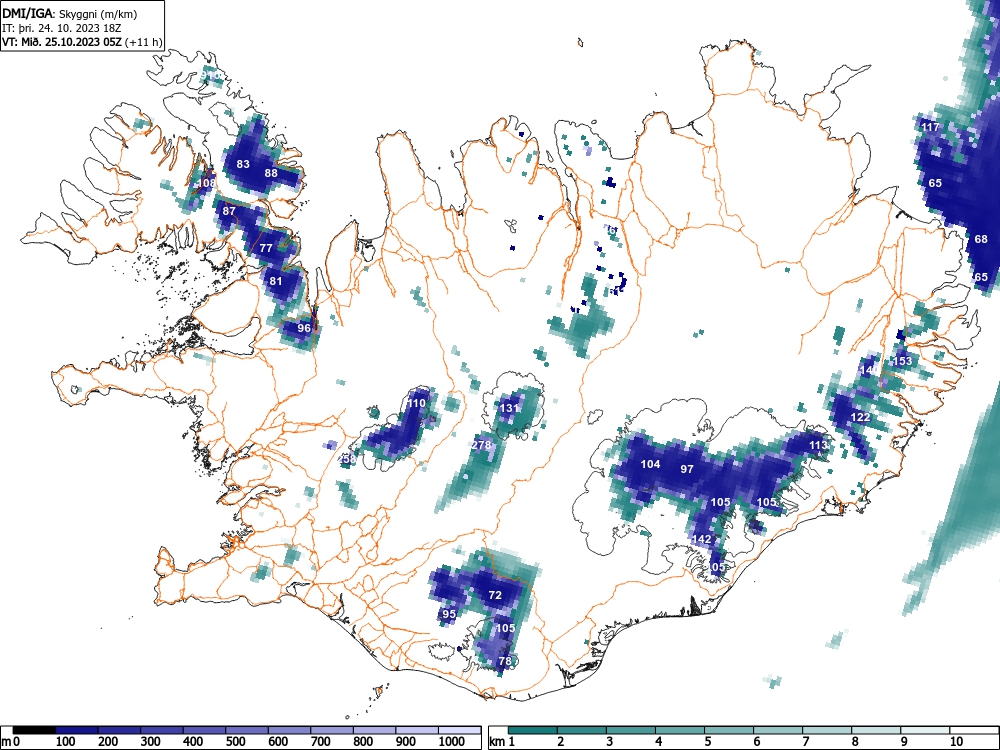Click the 'm' unit label in legend
This screenshot has width=1000, height=750.
click(6, 742)
